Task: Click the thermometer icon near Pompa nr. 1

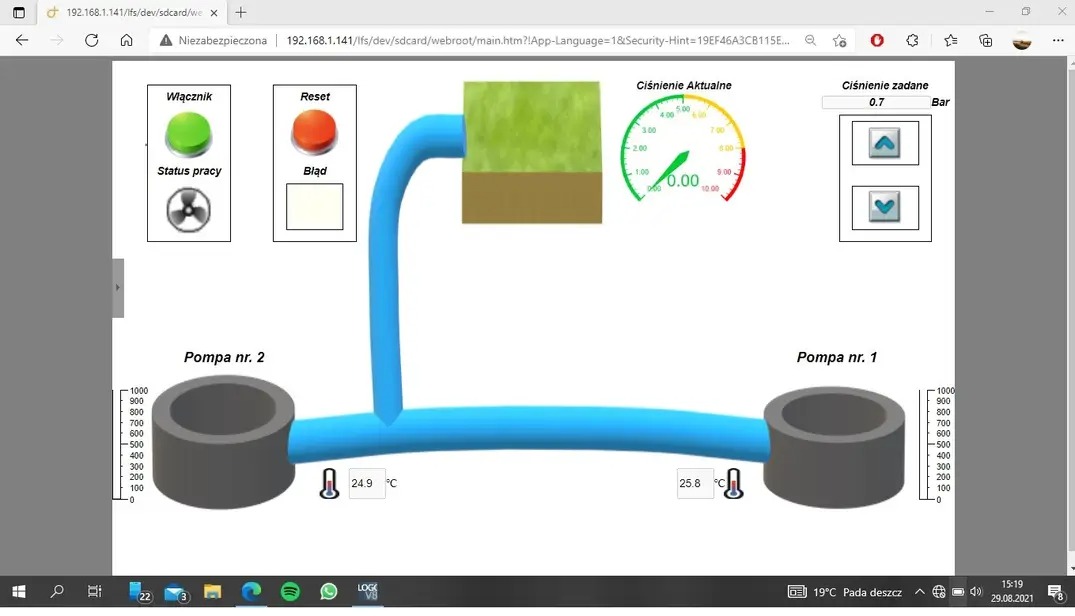Action: (x=734, y=484)
